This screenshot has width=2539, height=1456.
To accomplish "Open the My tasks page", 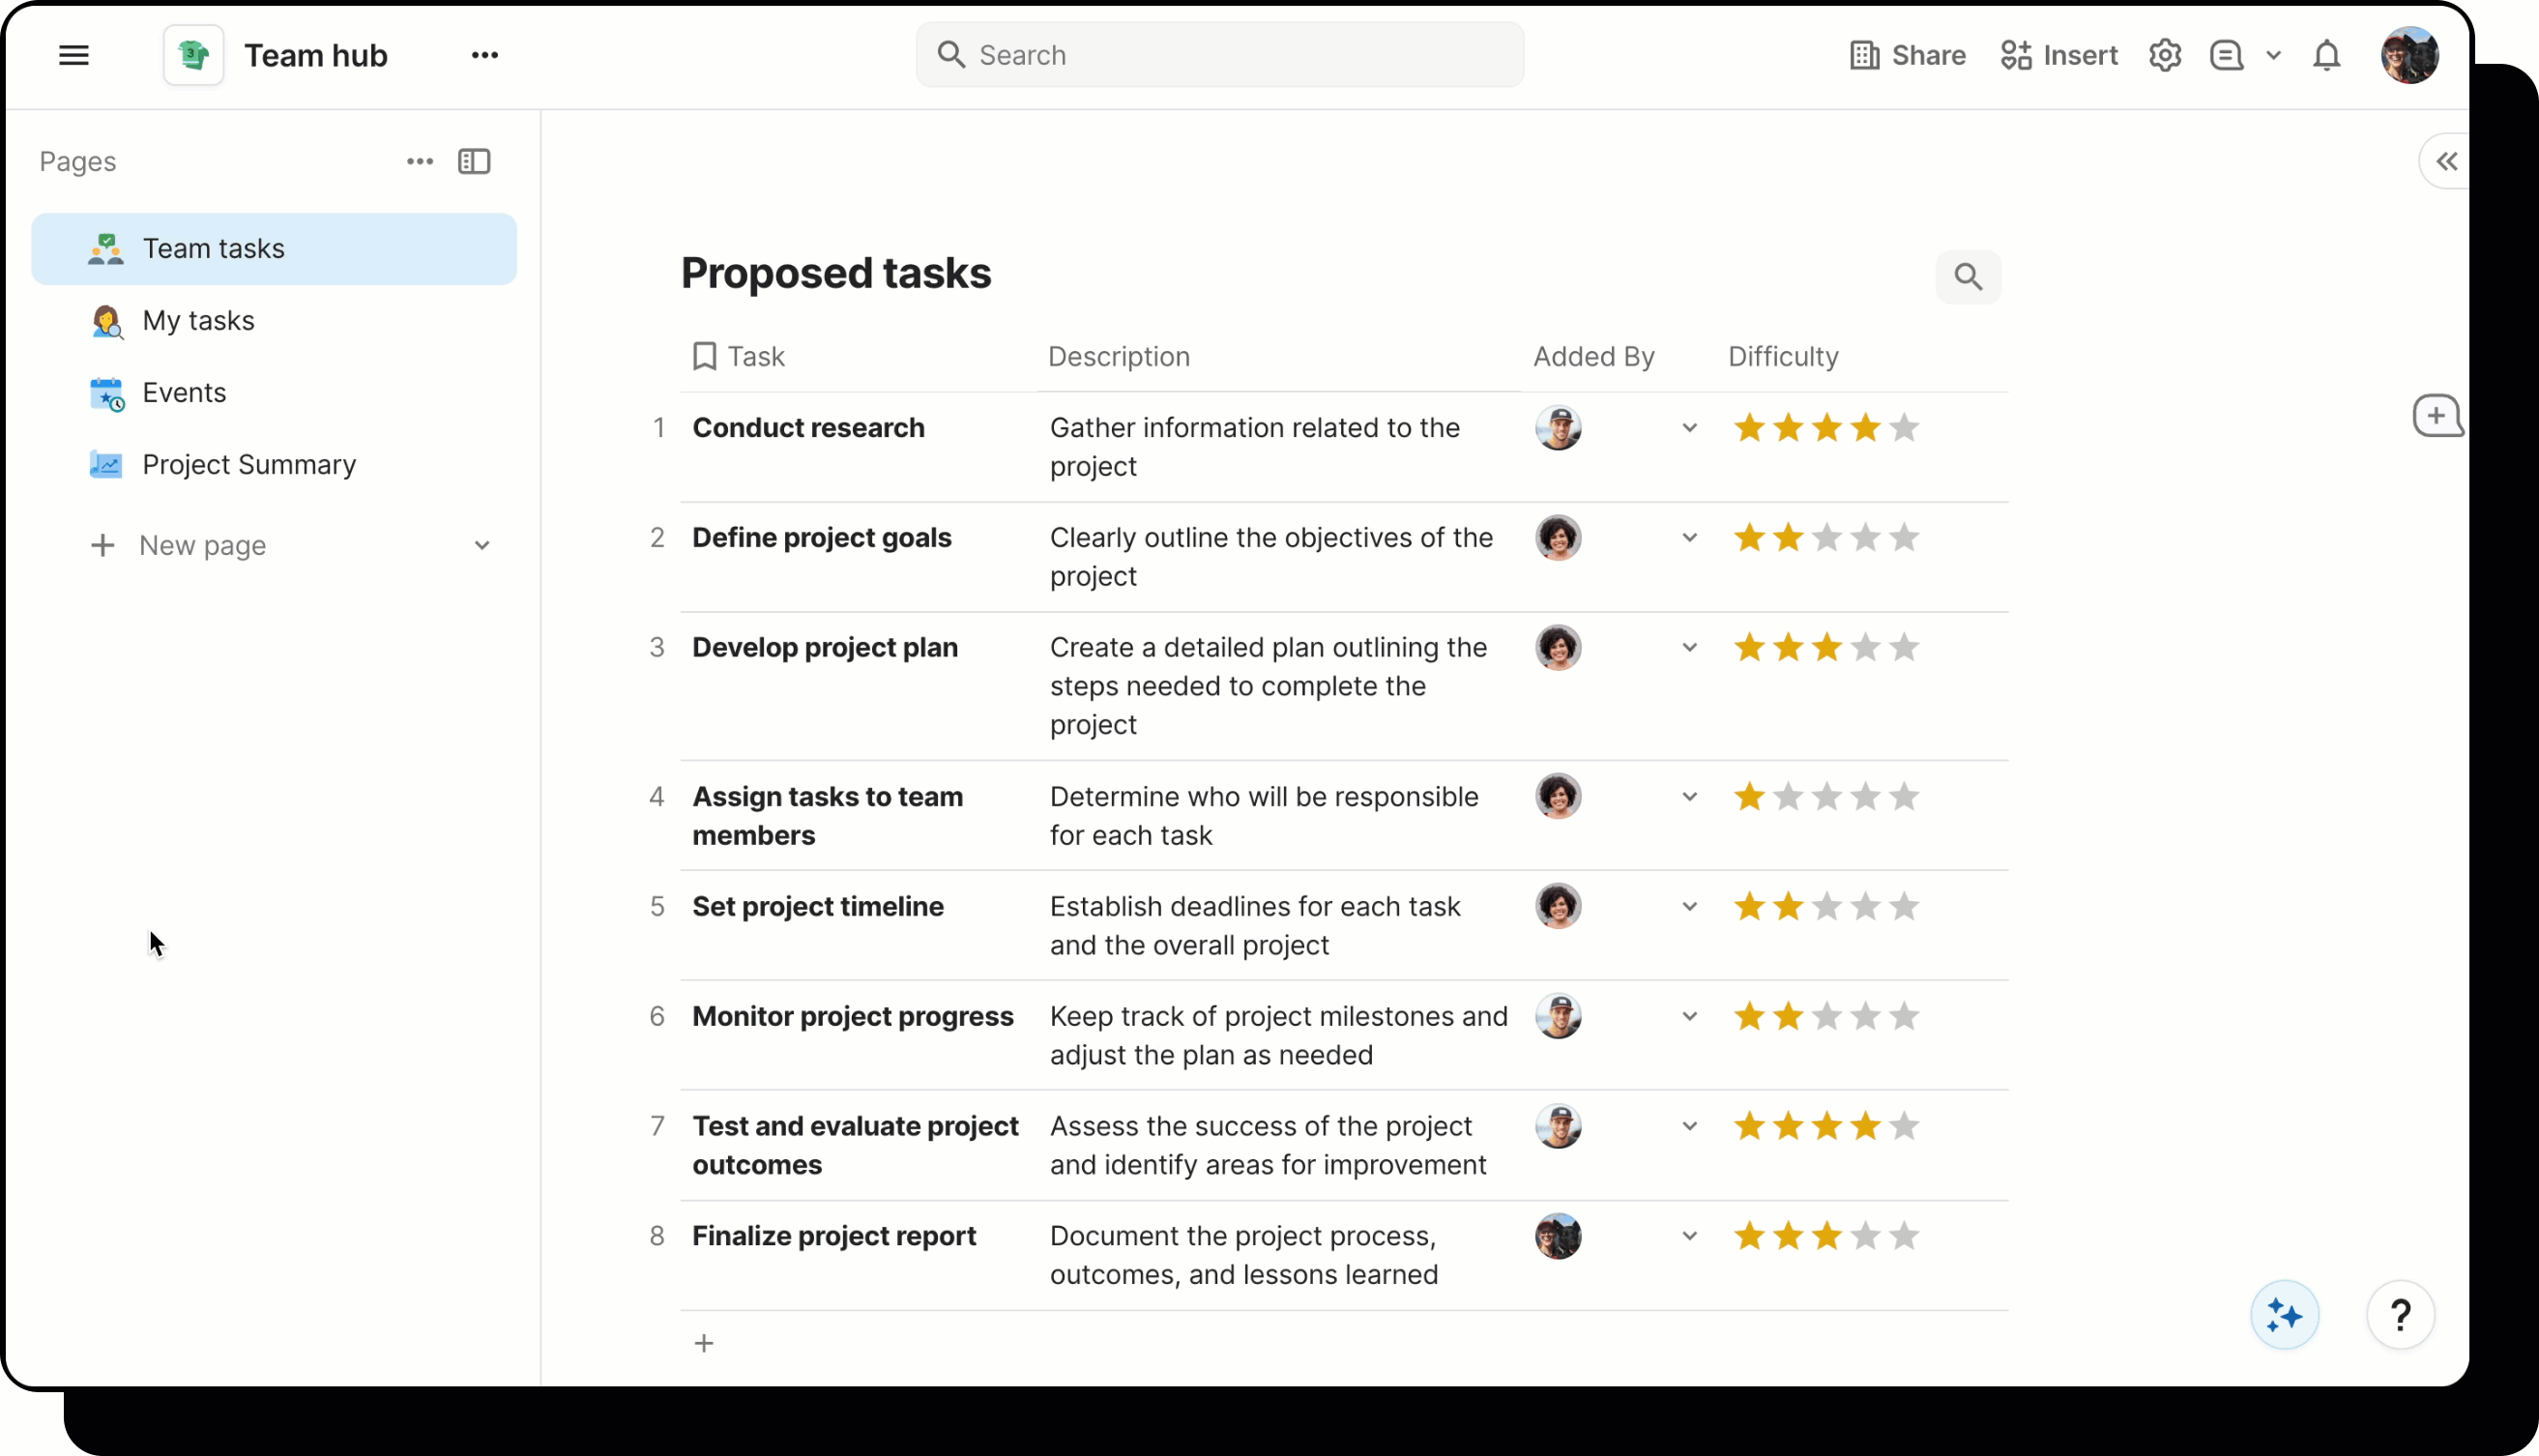I will [x=198, y=321].
